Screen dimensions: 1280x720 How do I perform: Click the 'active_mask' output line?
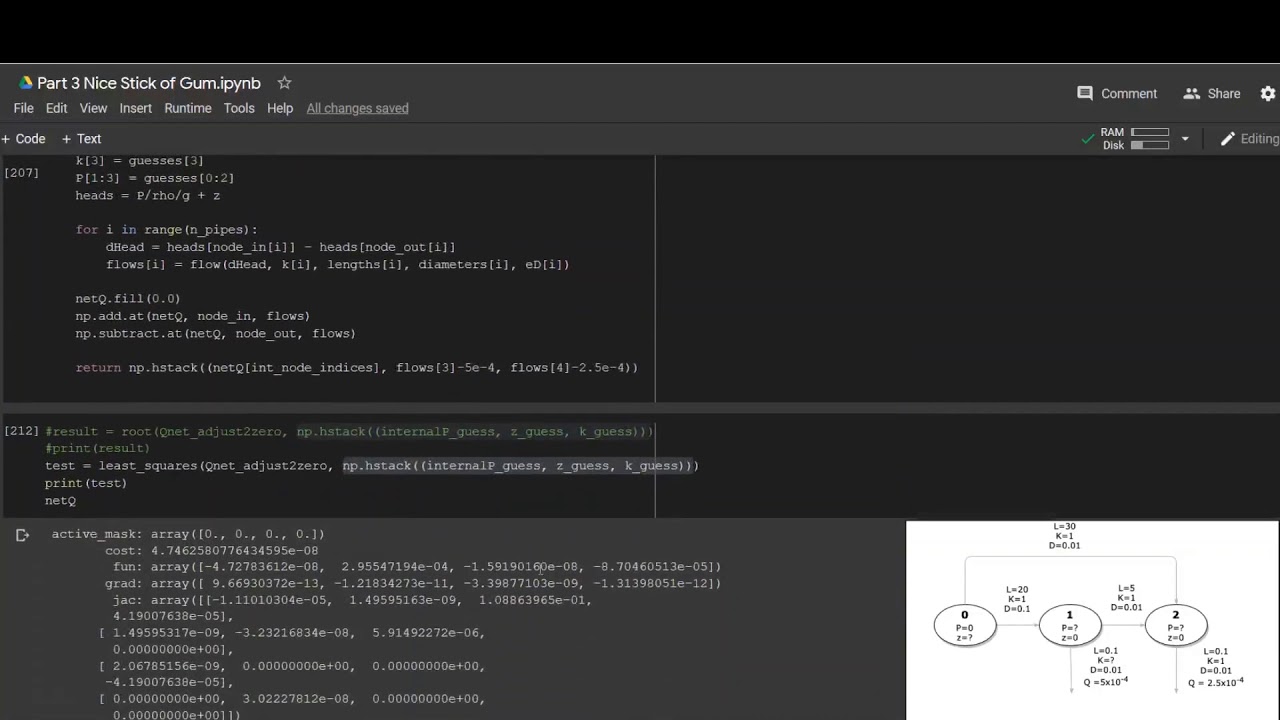coord(188,534)
